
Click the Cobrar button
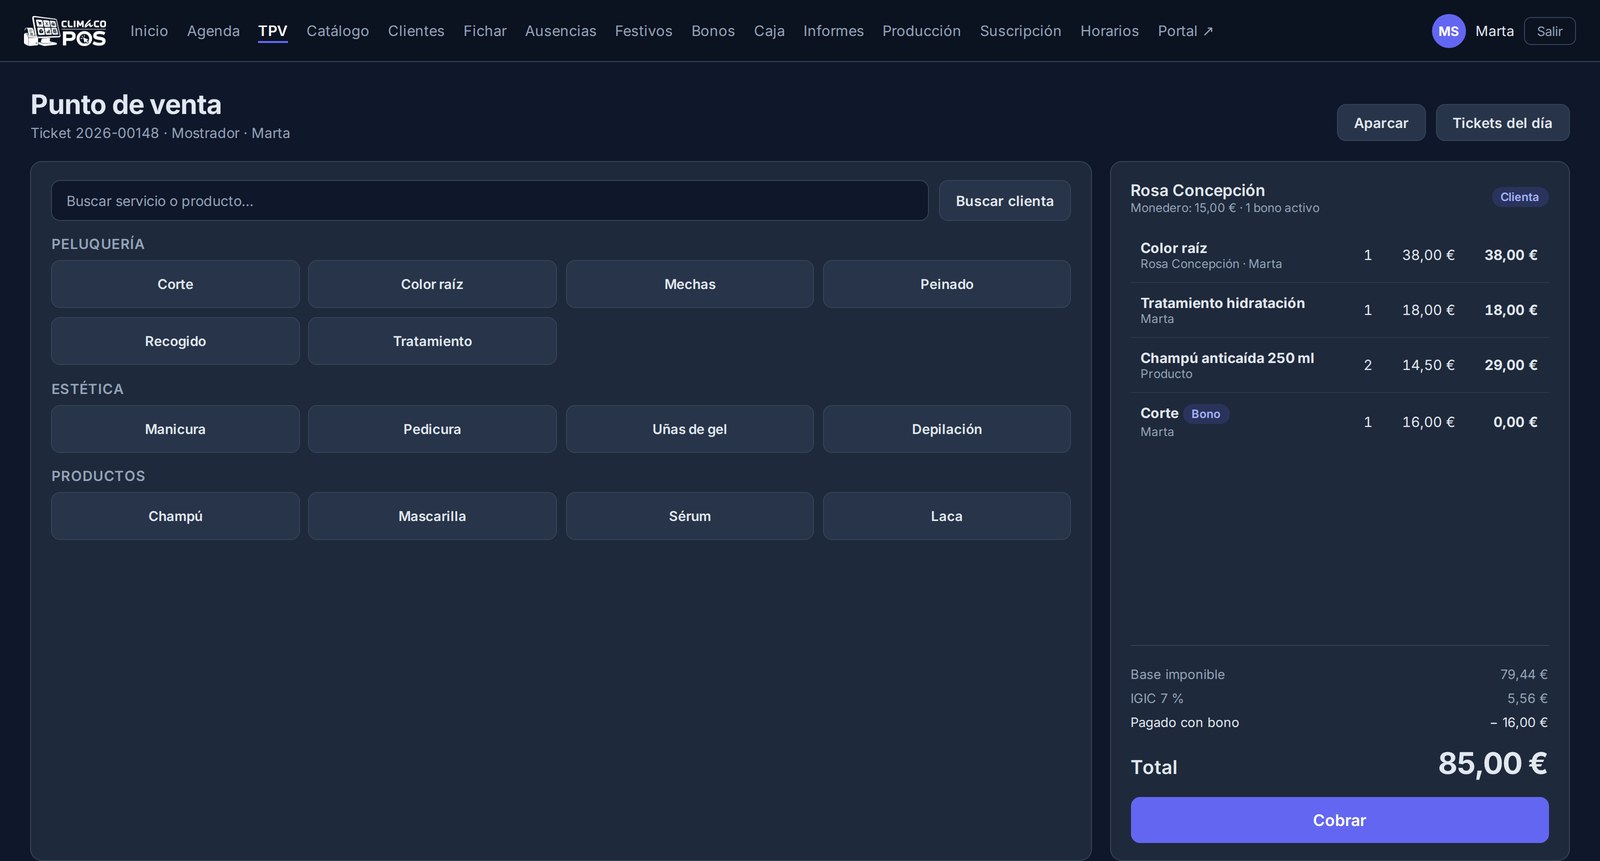click(x=1339, y=820)
